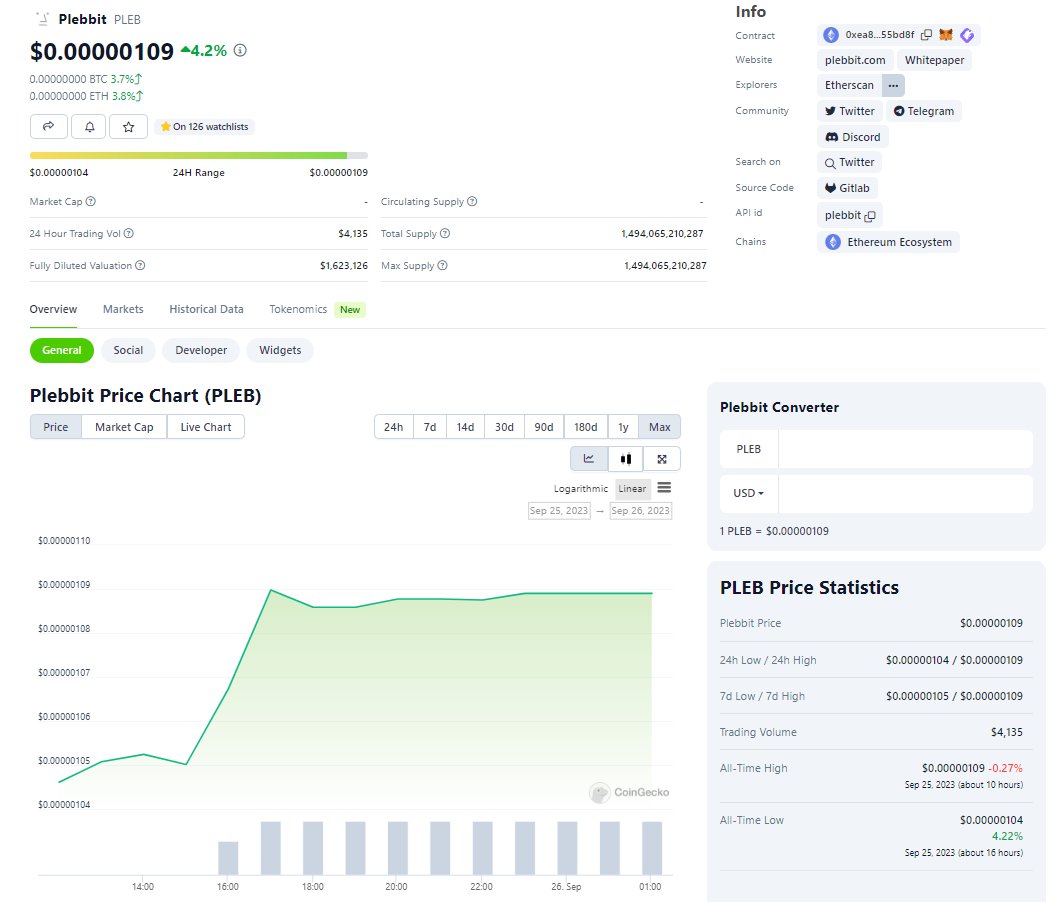Open chart hamburger menu icon
The width and height of the screenshot is (1050, 902).
click(664, 487)
